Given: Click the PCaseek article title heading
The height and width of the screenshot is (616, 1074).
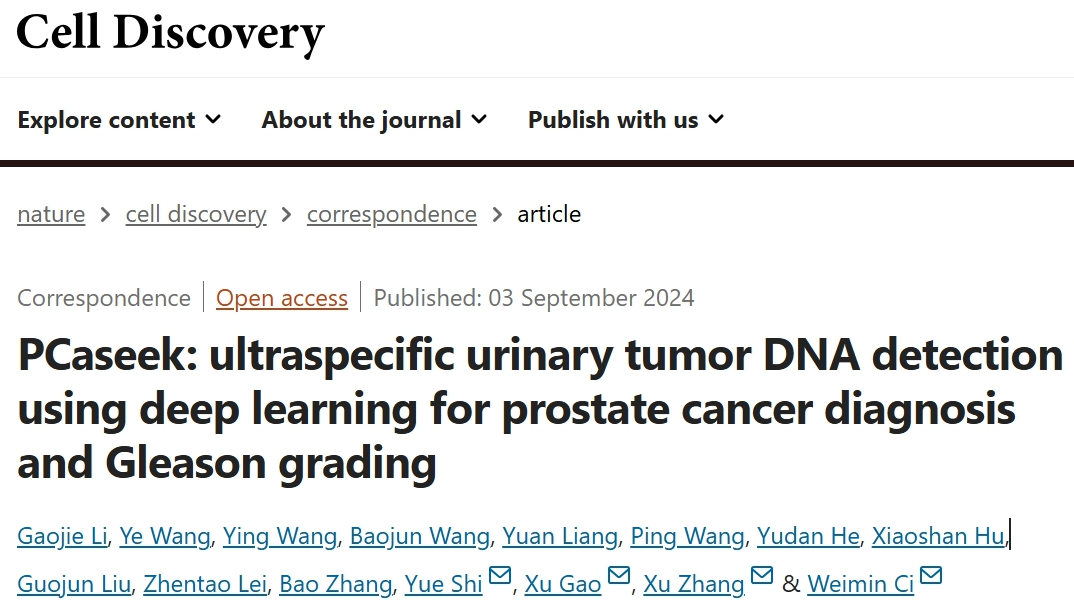Looking at the screenshot, I should tap(540, 409).
